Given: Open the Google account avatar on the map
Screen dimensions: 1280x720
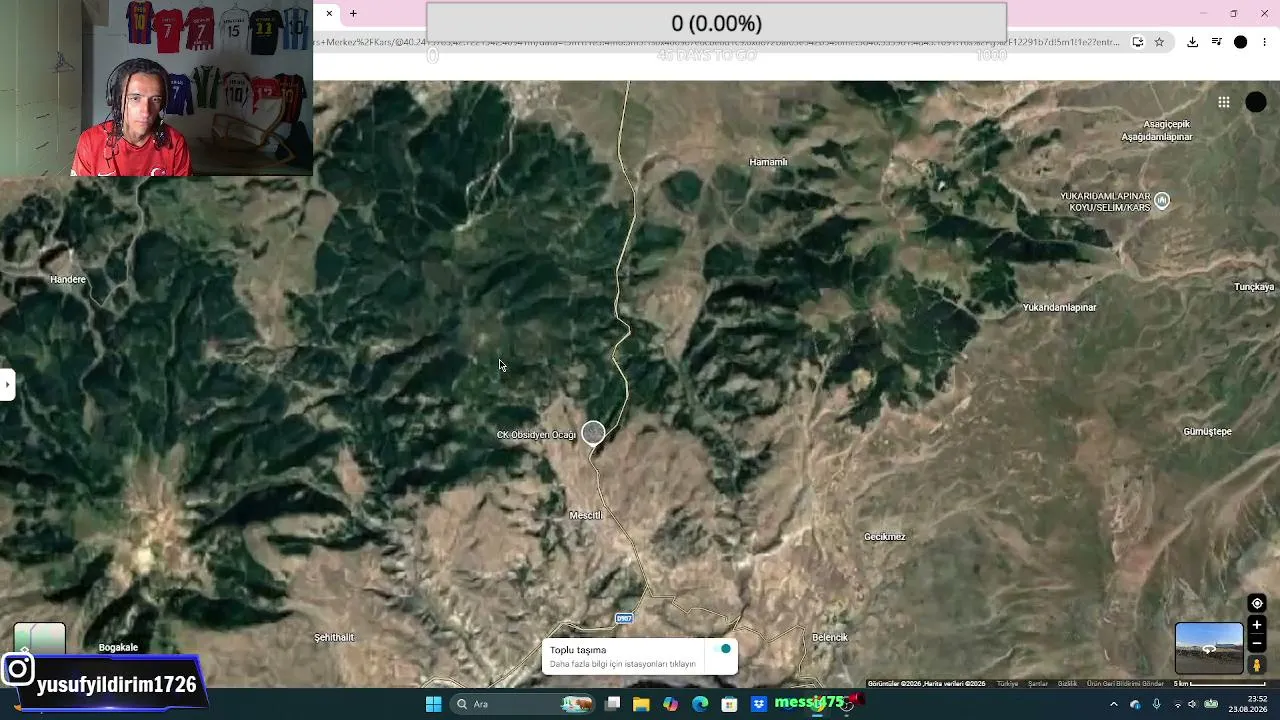Looking at the screenshot, I should click(1256, 102).
